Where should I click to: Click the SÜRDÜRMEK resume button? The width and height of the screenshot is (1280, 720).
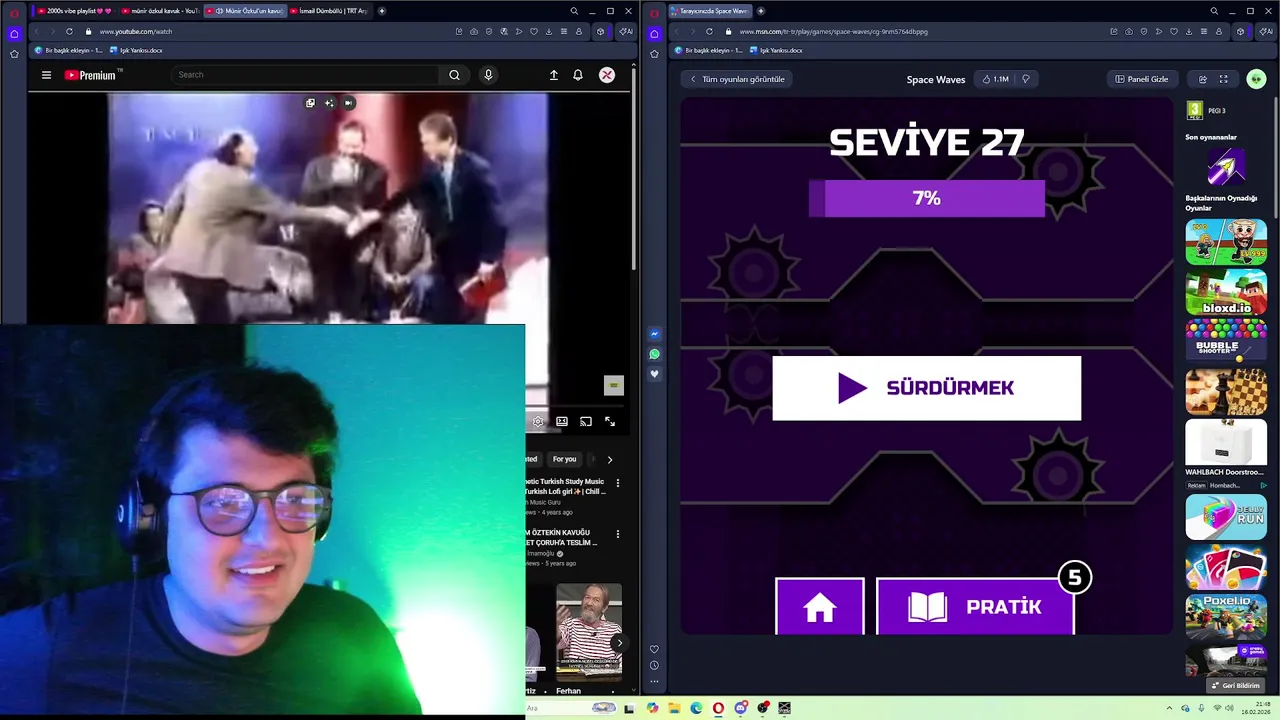click(x=927, y=388)
